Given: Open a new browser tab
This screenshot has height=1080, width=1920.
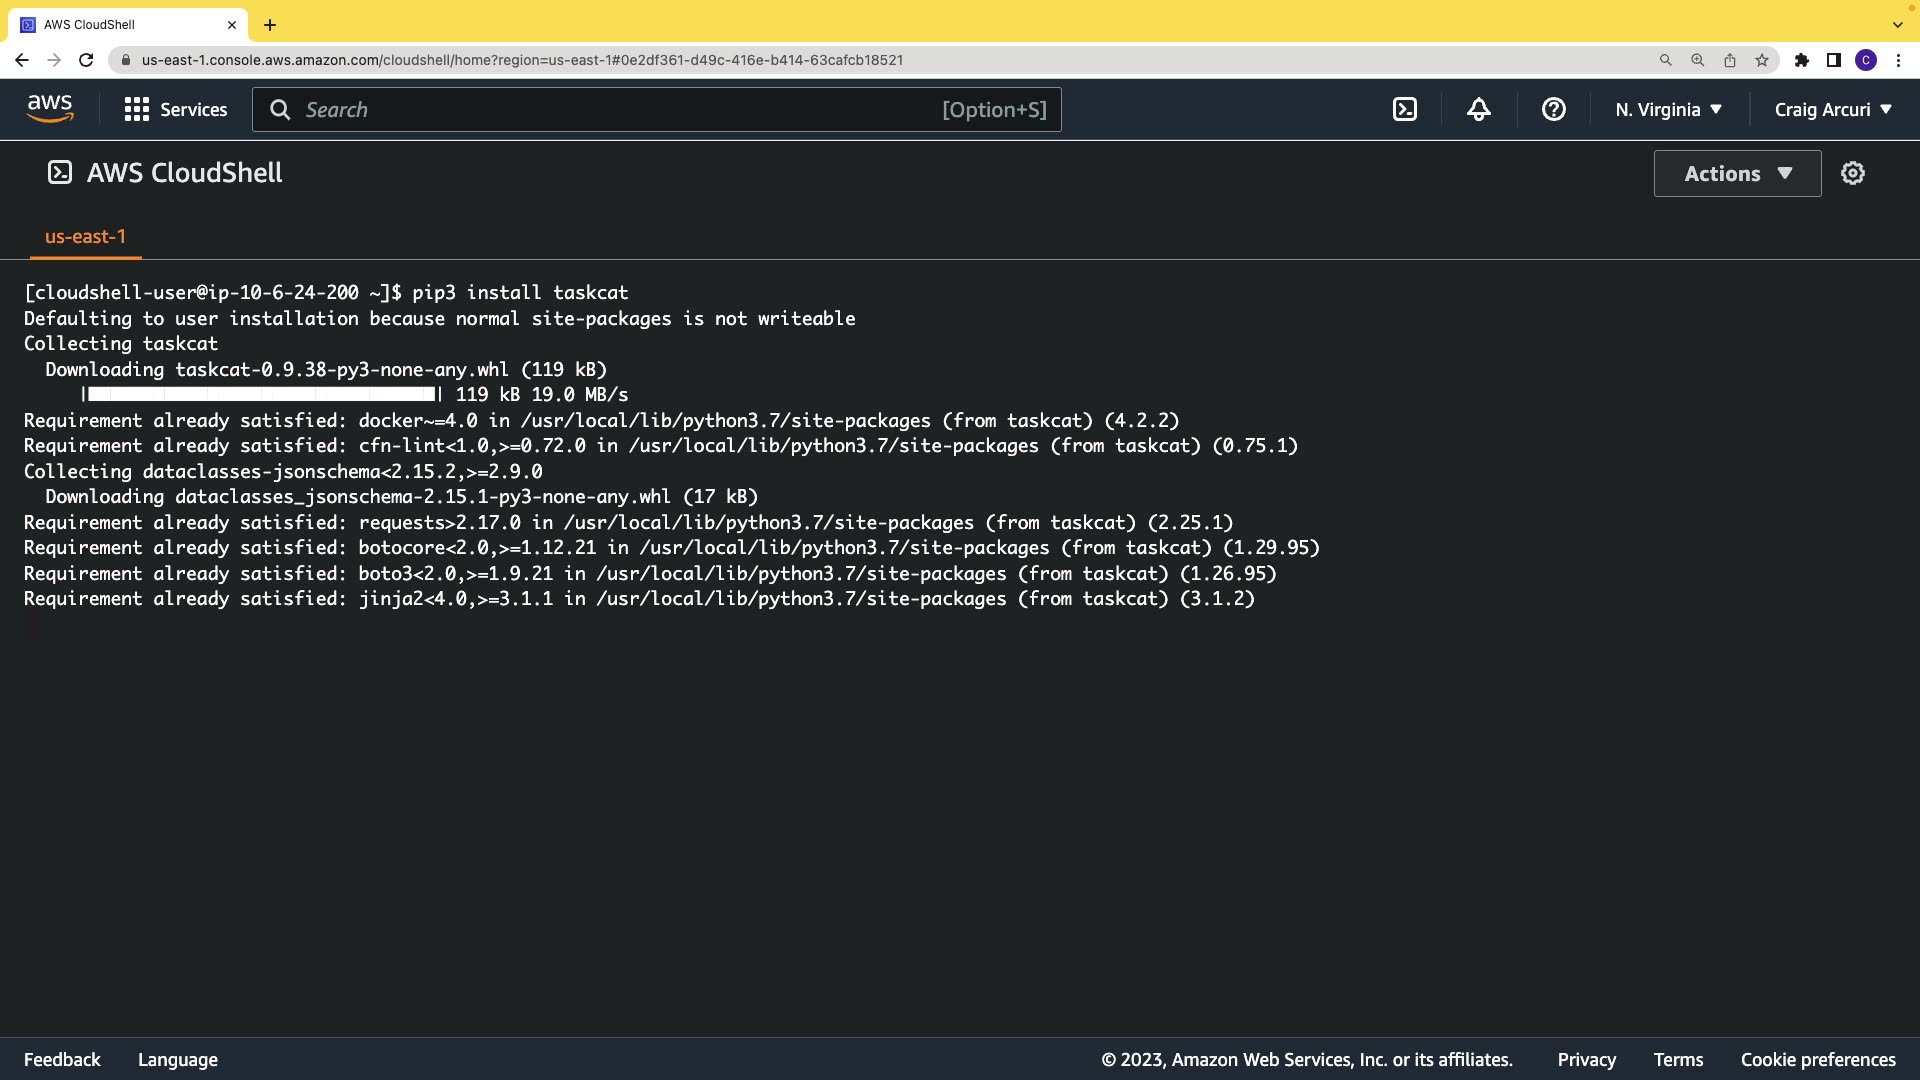Looking at the screenshot, I should coord(270,25).
